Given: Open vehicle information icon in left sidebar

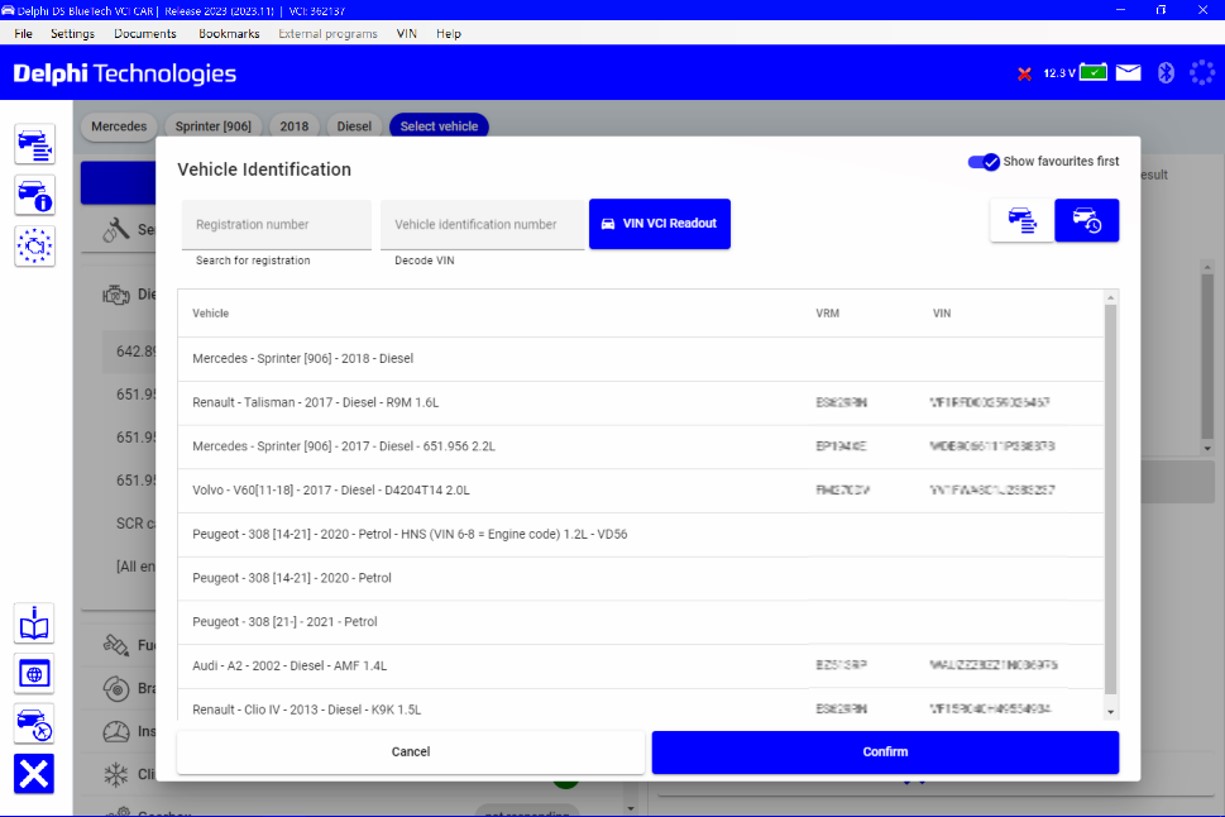Looking at the screenshot, I should click(x=35, y=195).
